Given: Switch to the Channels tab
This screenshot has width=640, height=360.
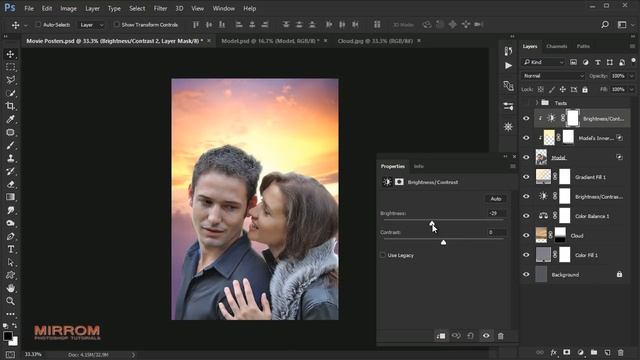Looking at the screenshot, I should tap(556, 47).
